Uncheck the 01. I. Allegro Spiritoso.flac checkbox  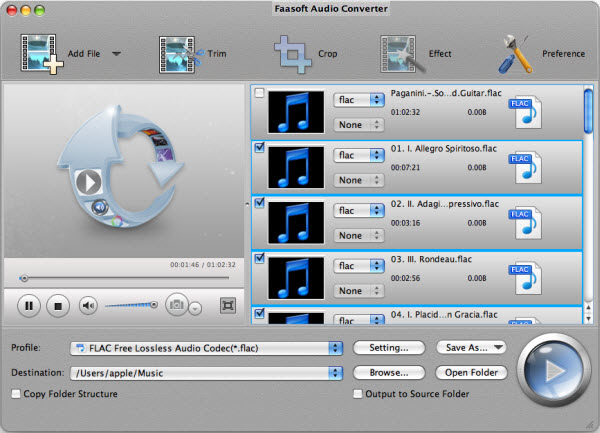(x=259, y=147)
